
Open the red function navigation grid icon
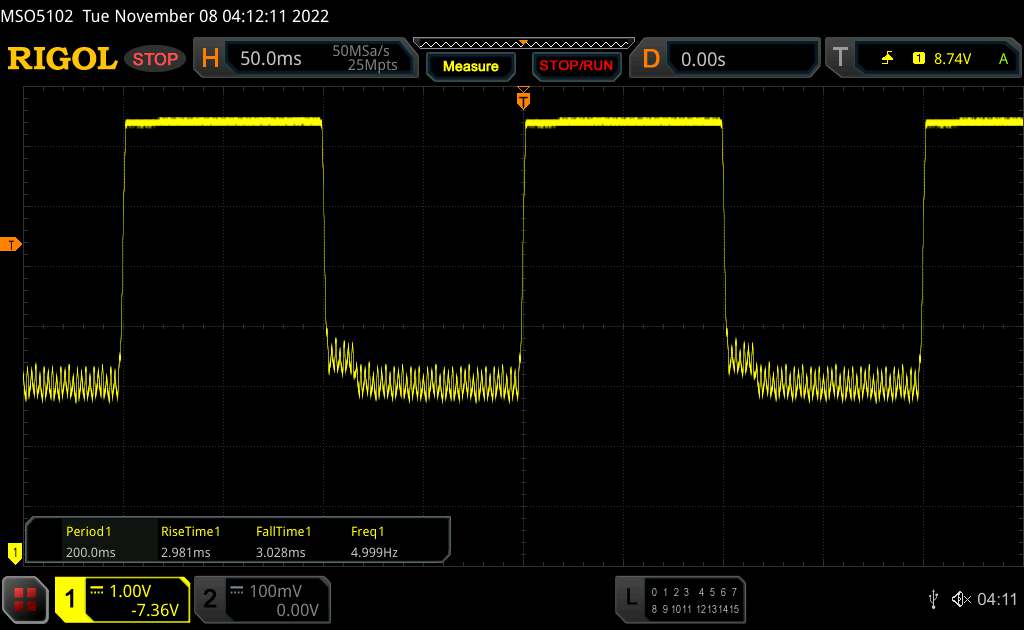[x=27, y=598]
